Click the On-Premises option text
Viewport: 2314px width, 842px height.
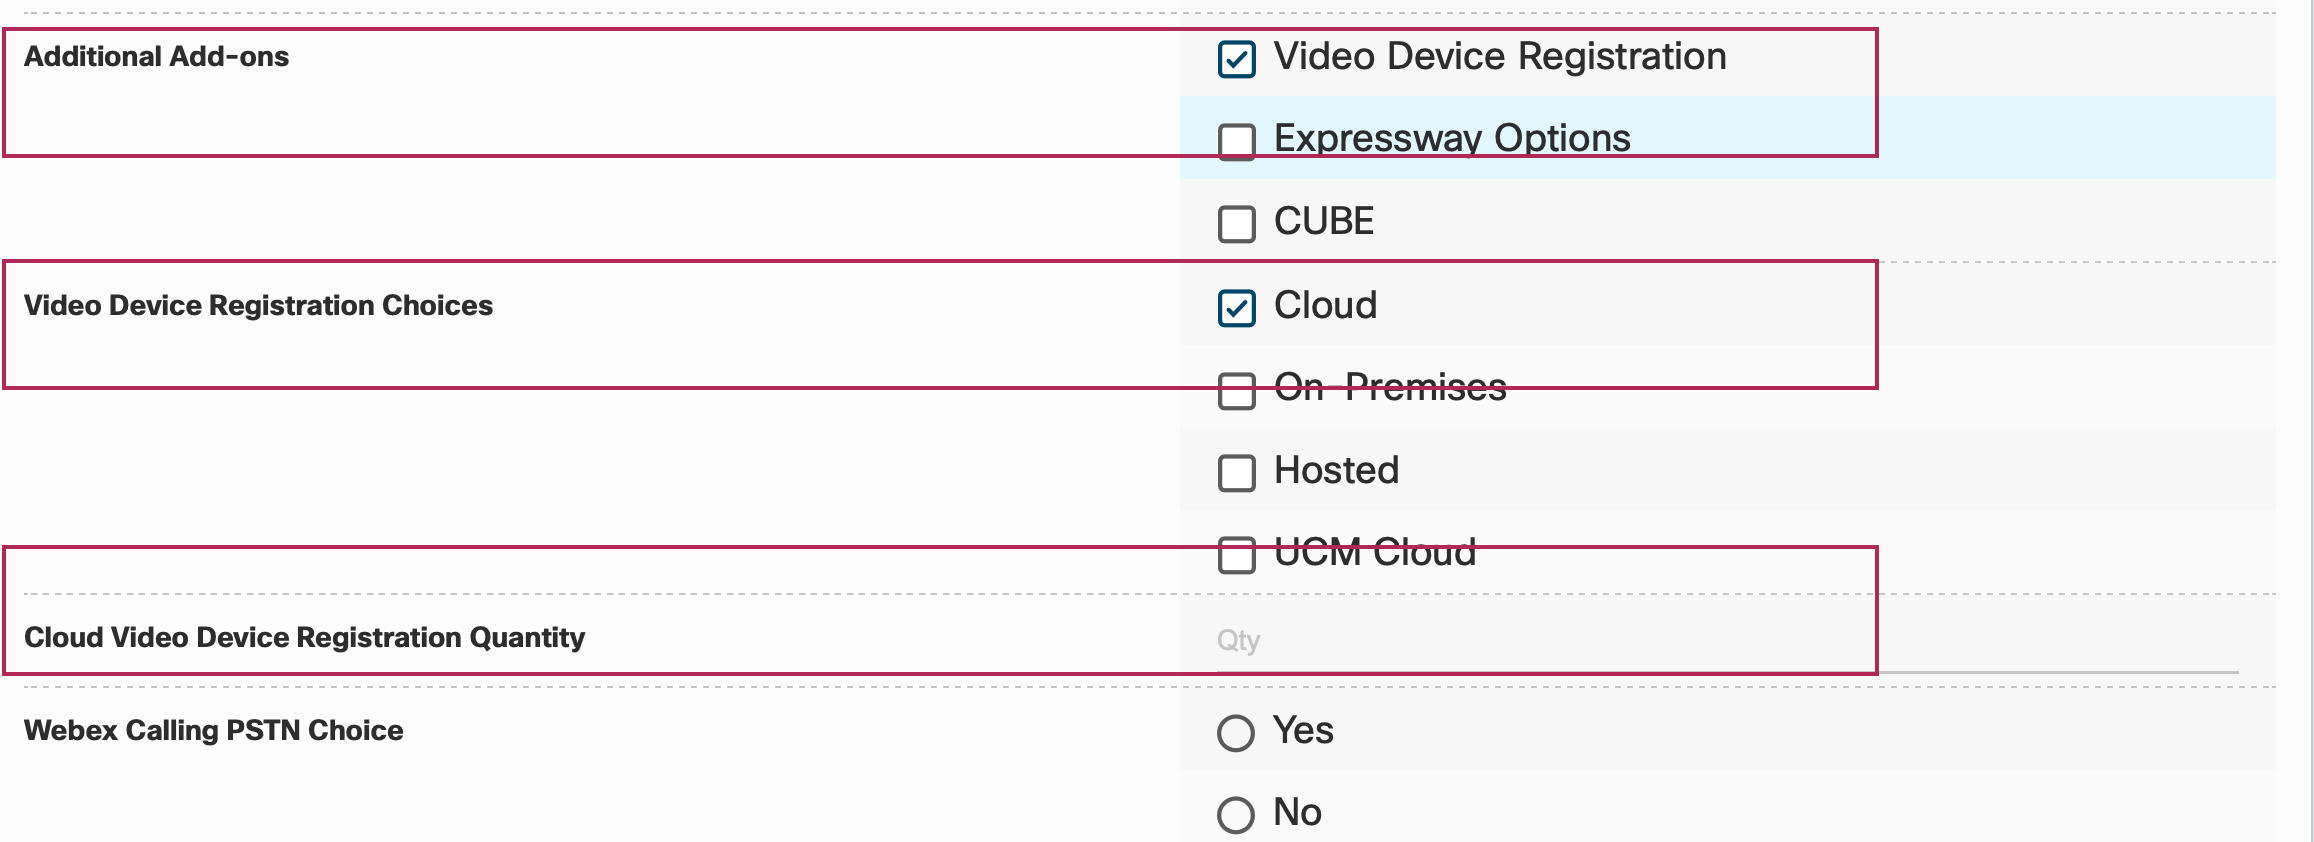pos(1390,389)
